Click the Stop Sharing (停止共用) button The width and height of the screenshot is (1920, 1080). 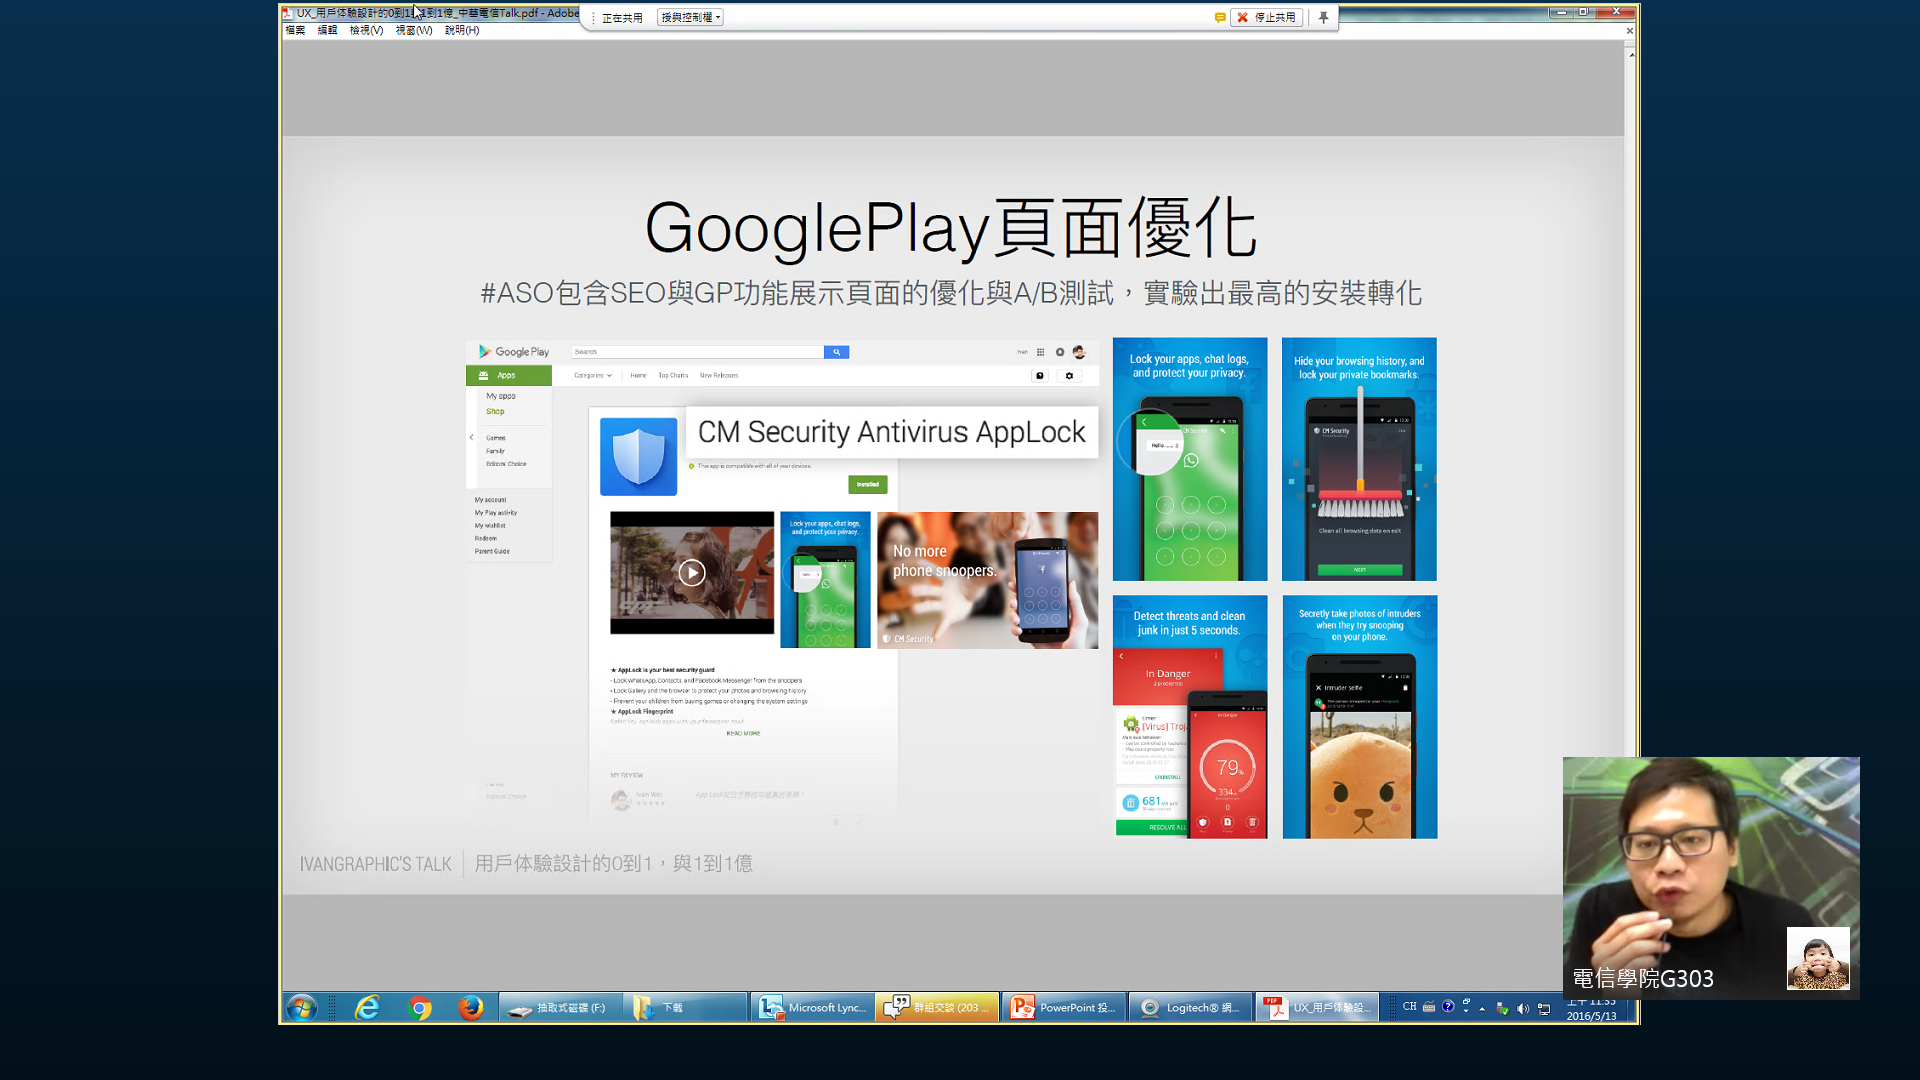pyautogui.click(x=1266, y=17)
